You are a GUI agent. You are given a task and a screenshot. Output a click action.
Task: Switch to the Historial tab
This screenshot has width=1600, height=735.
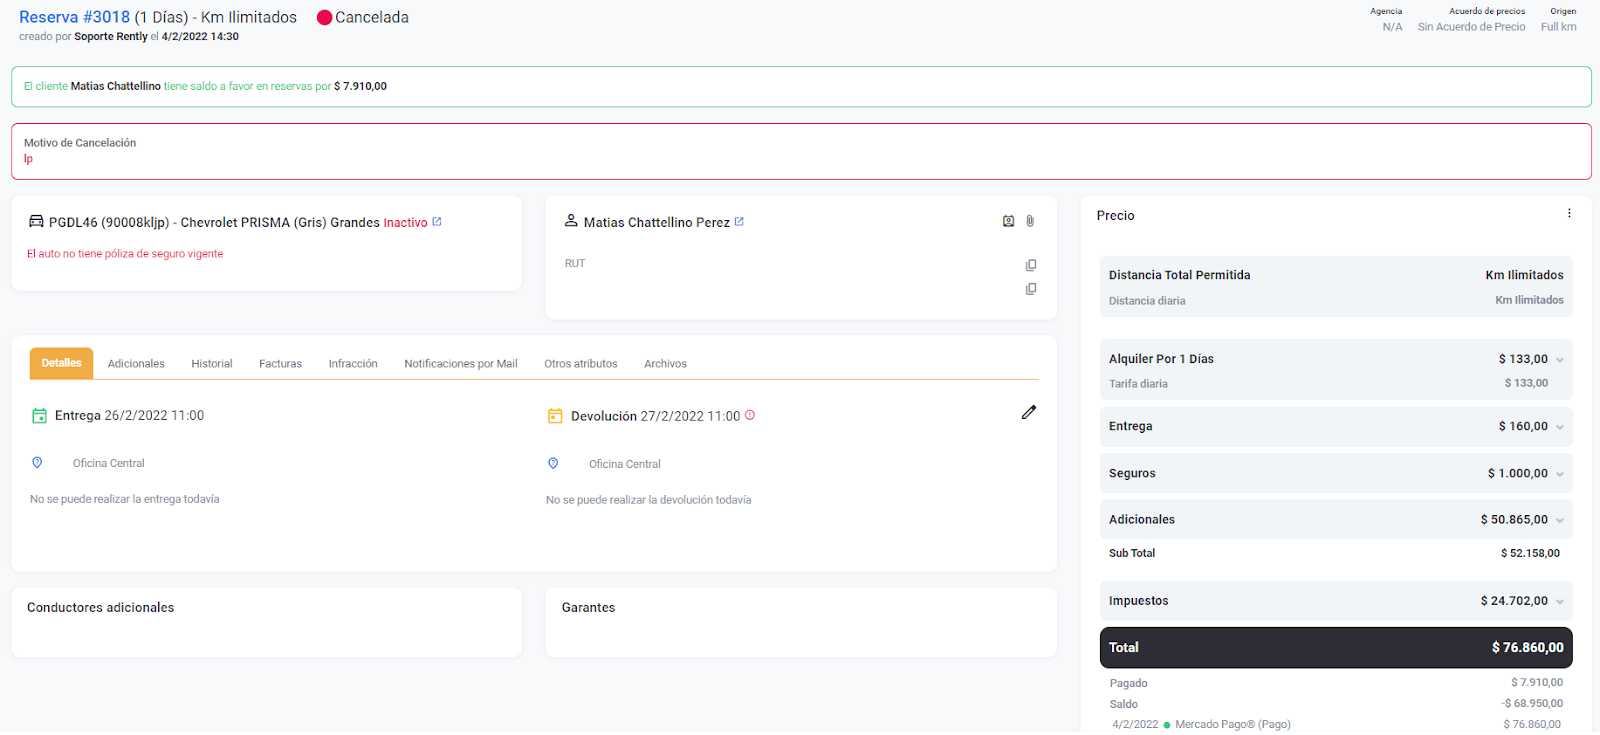pos(212,364)
